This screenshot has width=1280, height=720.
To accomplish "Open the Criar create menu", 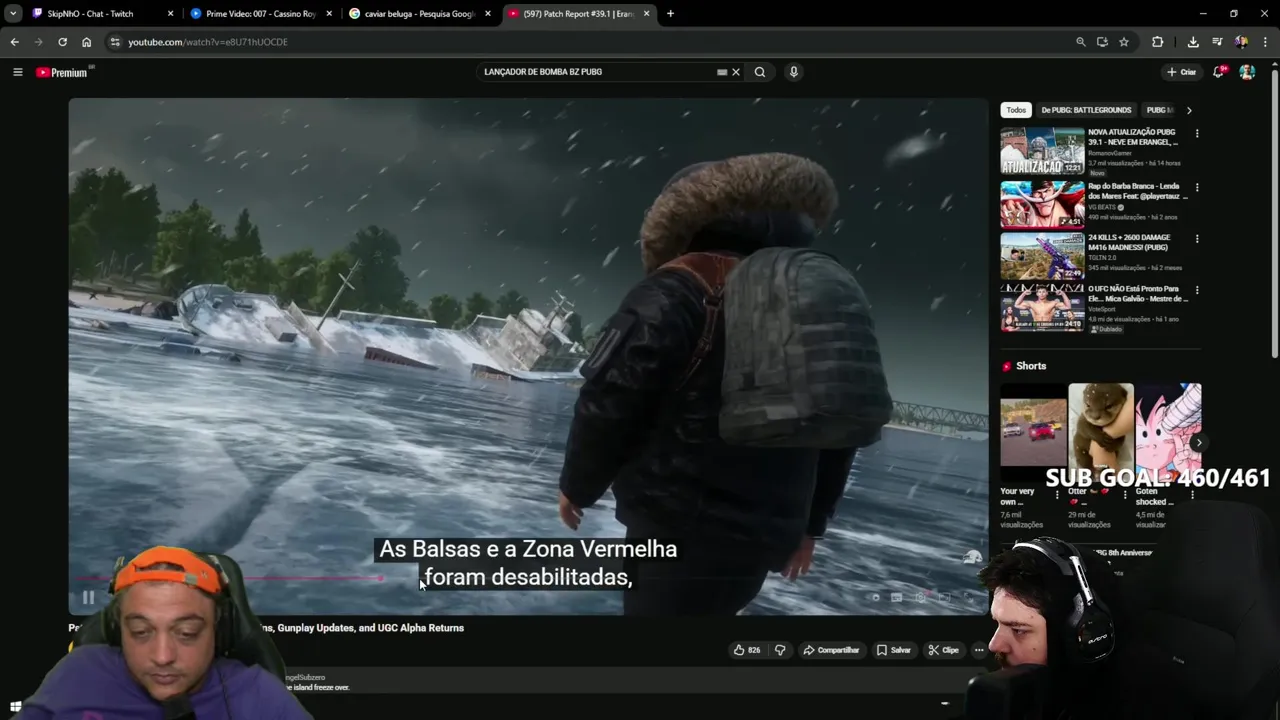I will click(x=1181, y=72).
